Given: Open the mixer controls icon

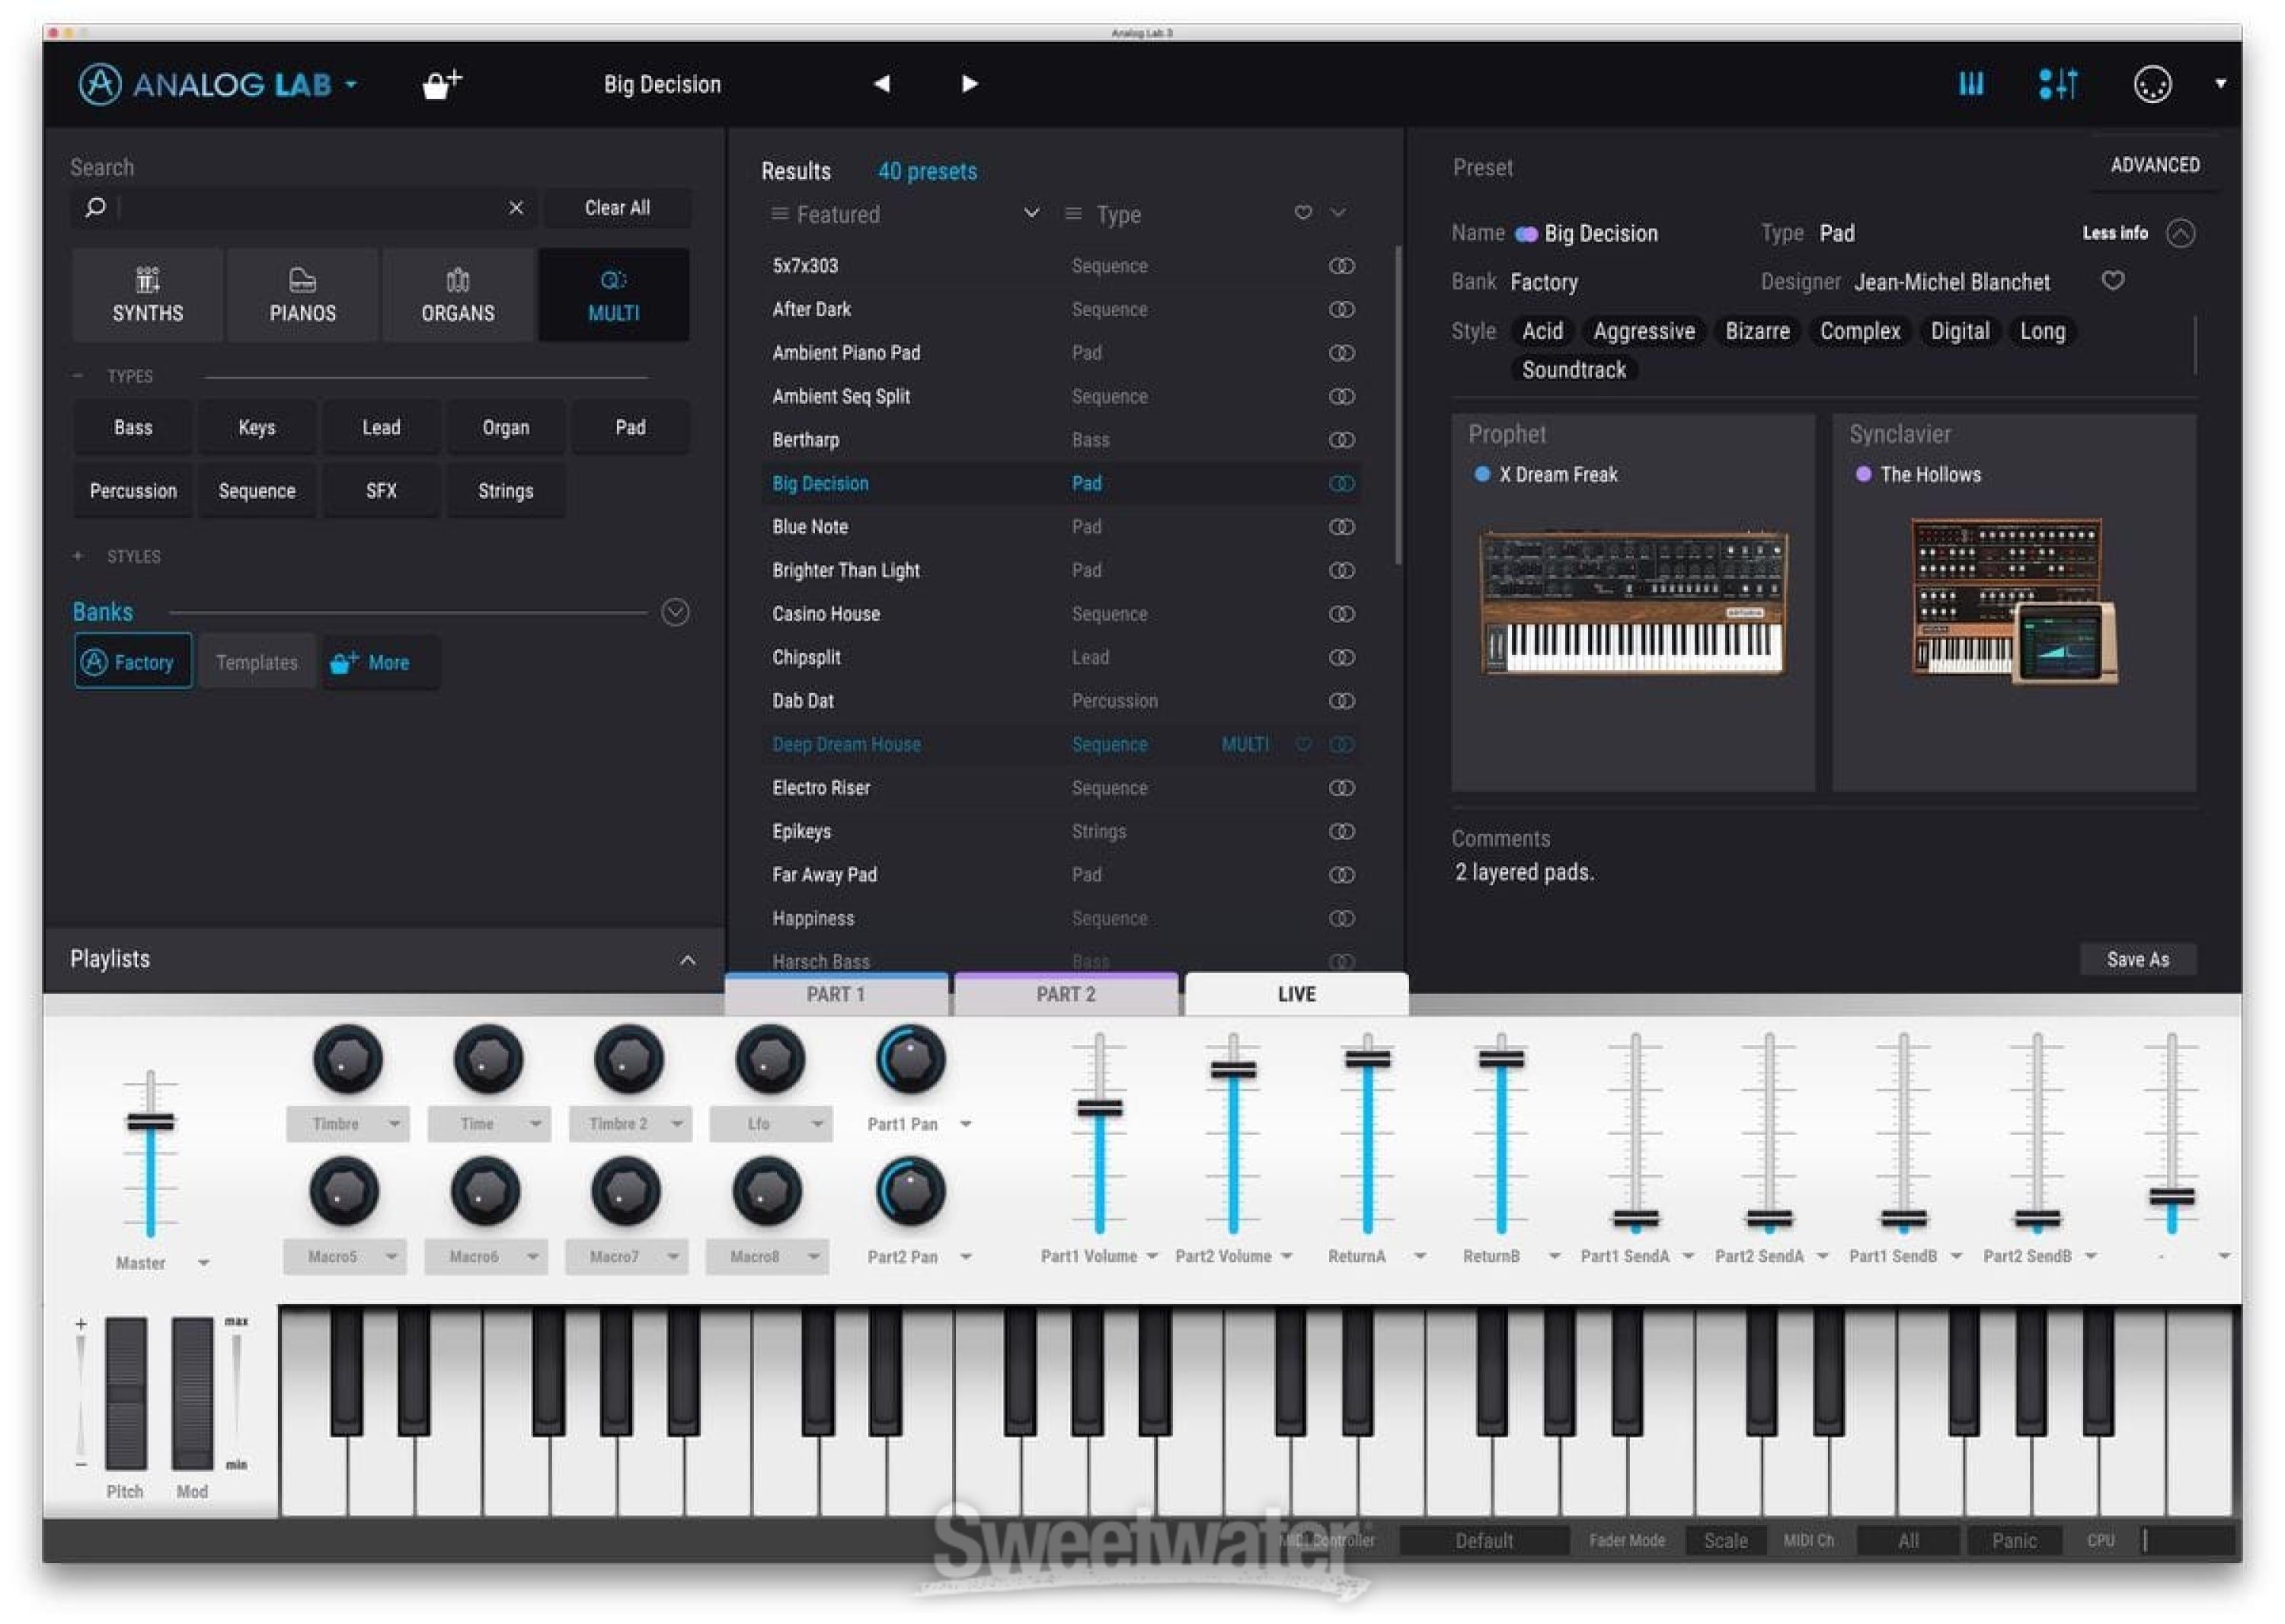Looking at the screenshot, I should click(2058, 84).
